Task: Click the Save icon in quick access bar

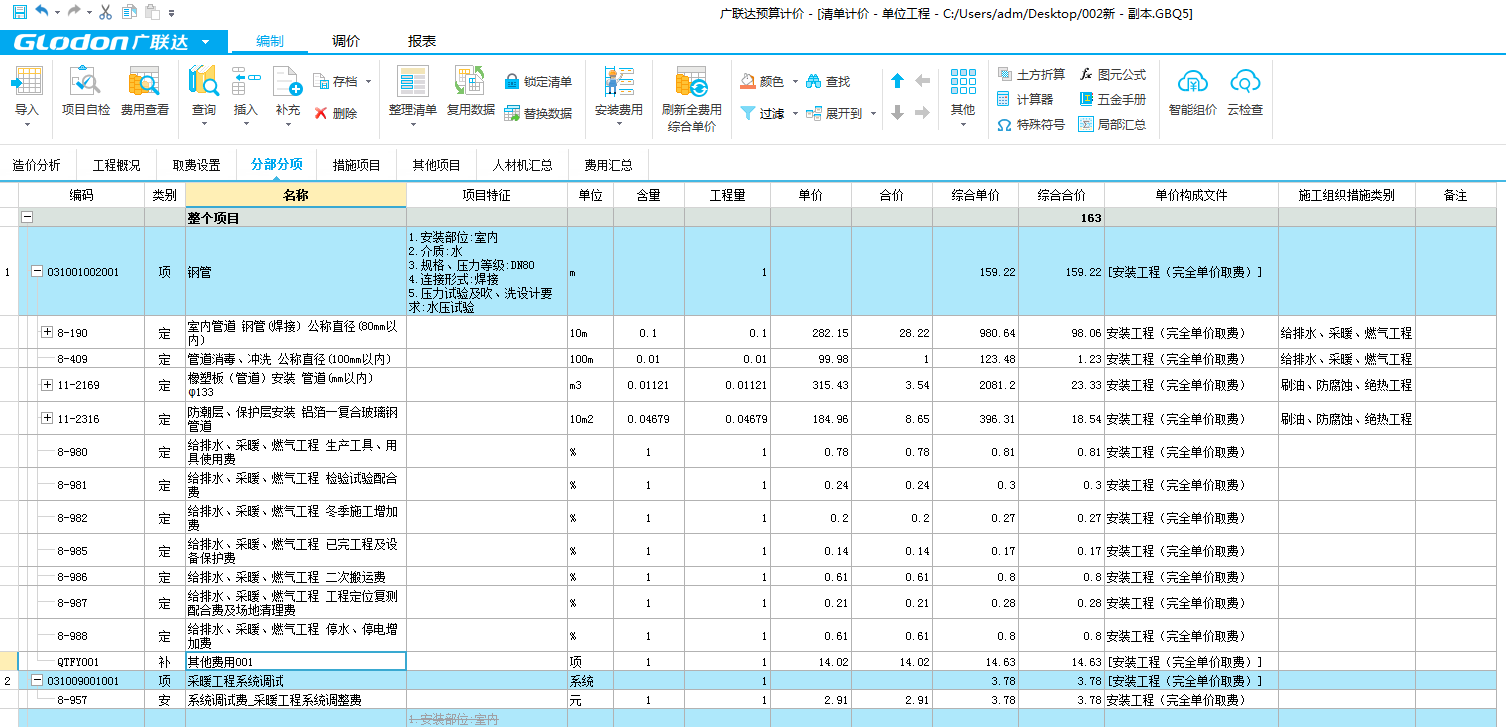Action: [19, 12]
